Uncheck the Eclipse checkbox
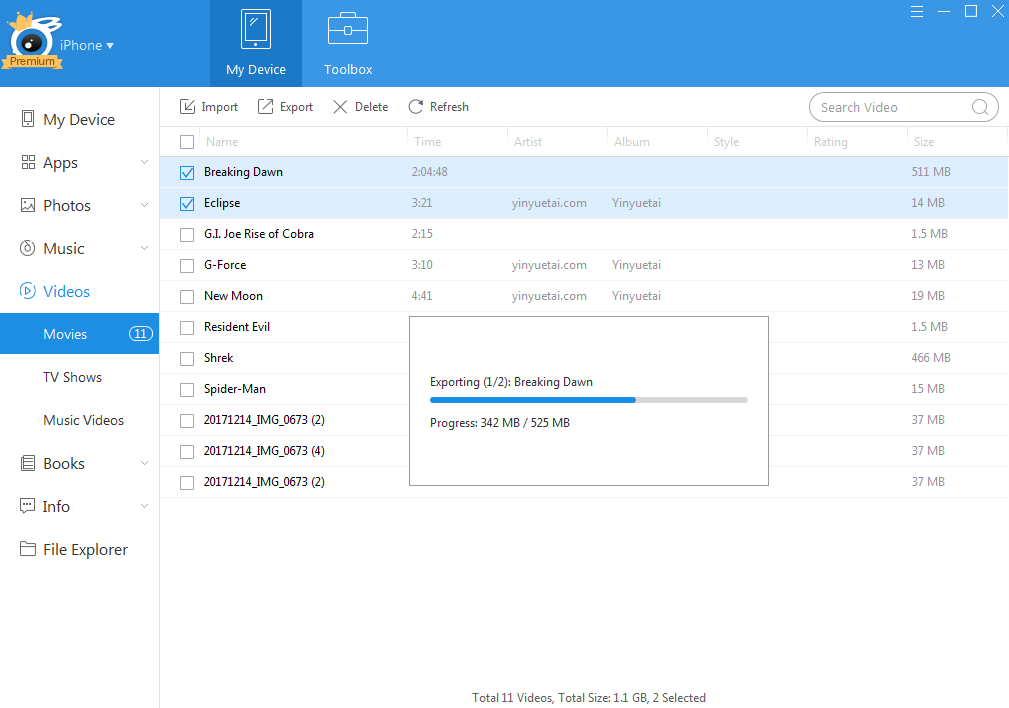Viewport: 1009px width, 708px height. (x=187, y=203)
